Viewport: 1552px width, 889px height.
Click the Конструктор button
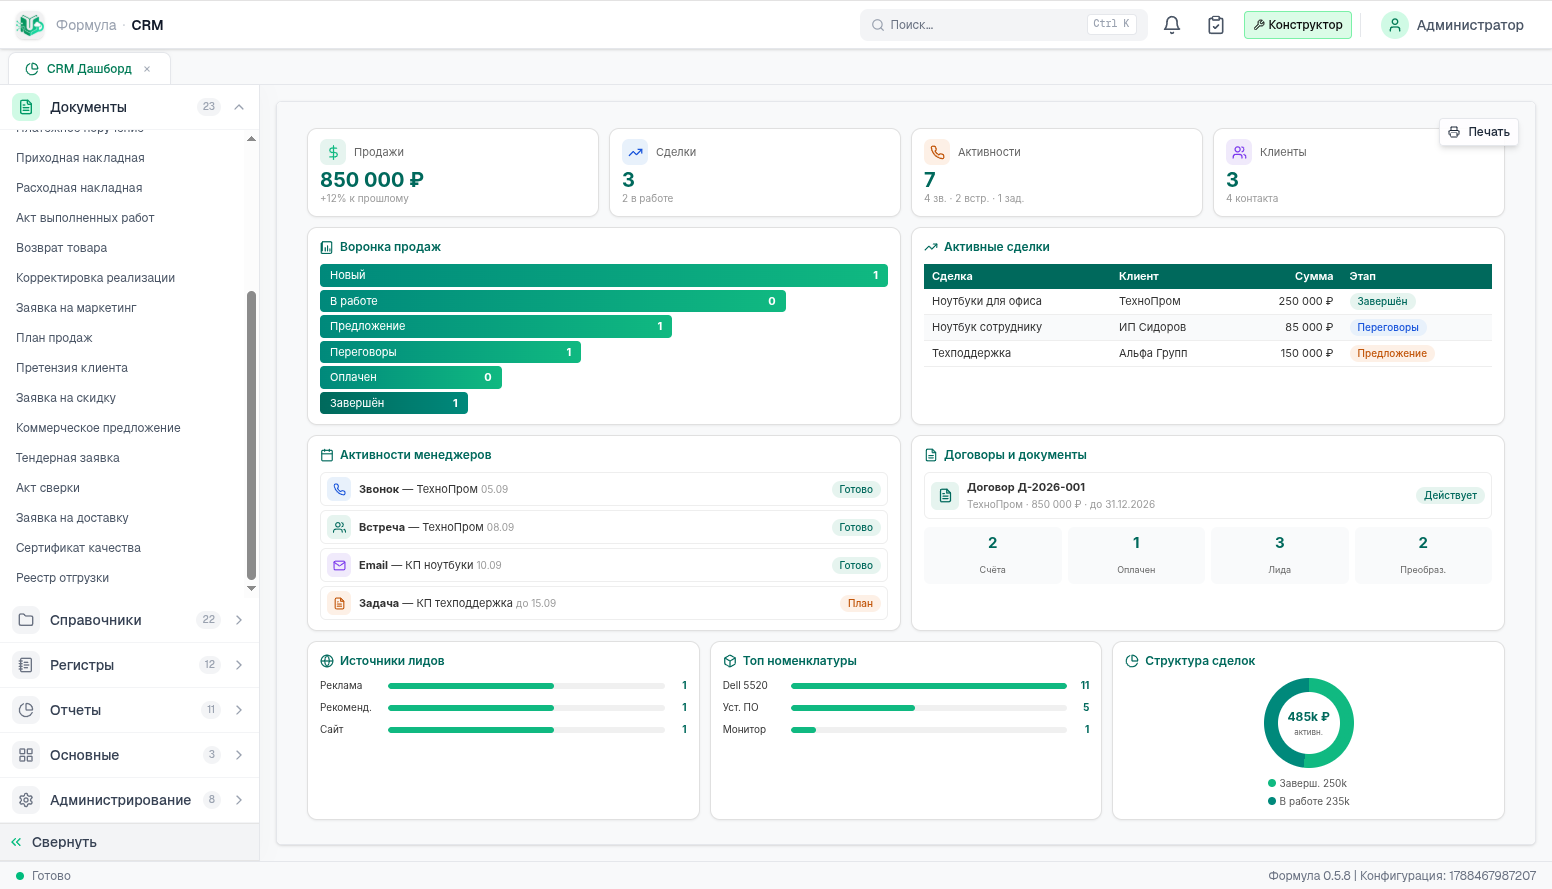[1298, 25]
